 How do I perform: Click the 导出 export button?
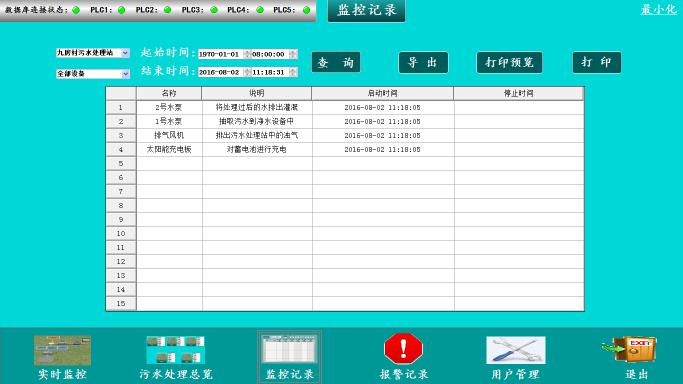pos(423,62)
